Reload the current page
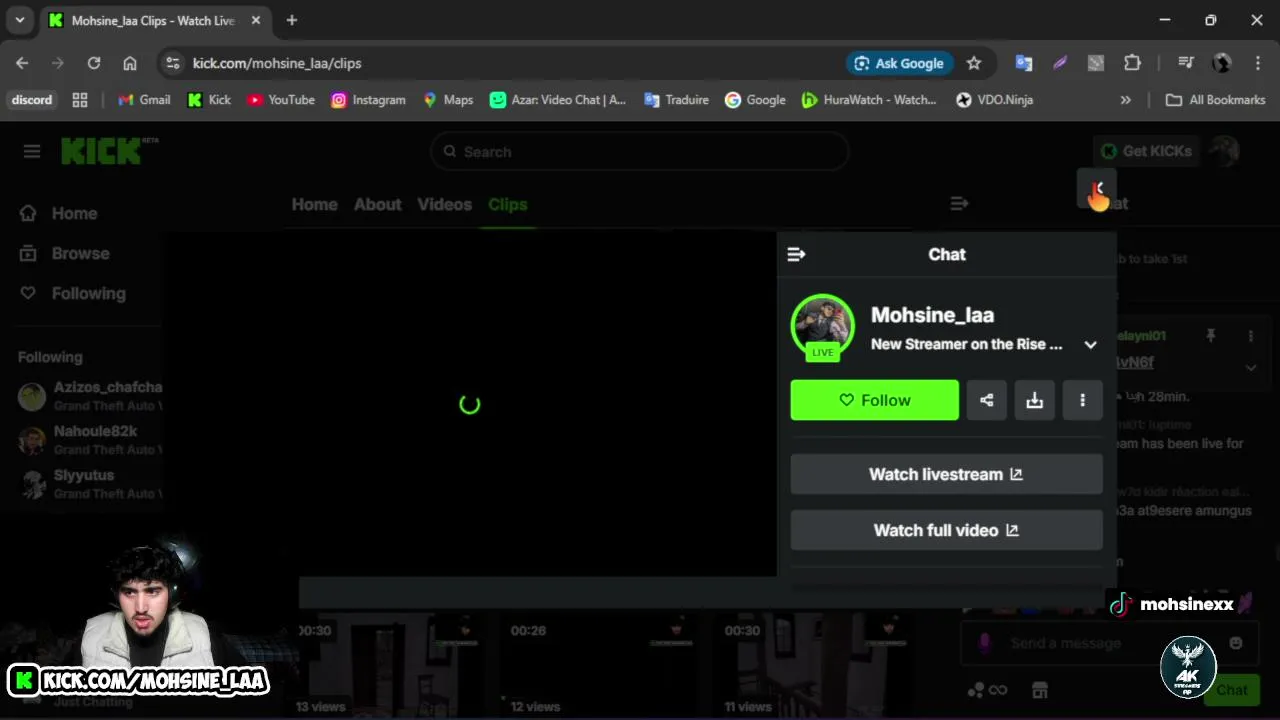The width and height of the screenshot is (1280, 720). pyautogui.click(x=94, y=63)
